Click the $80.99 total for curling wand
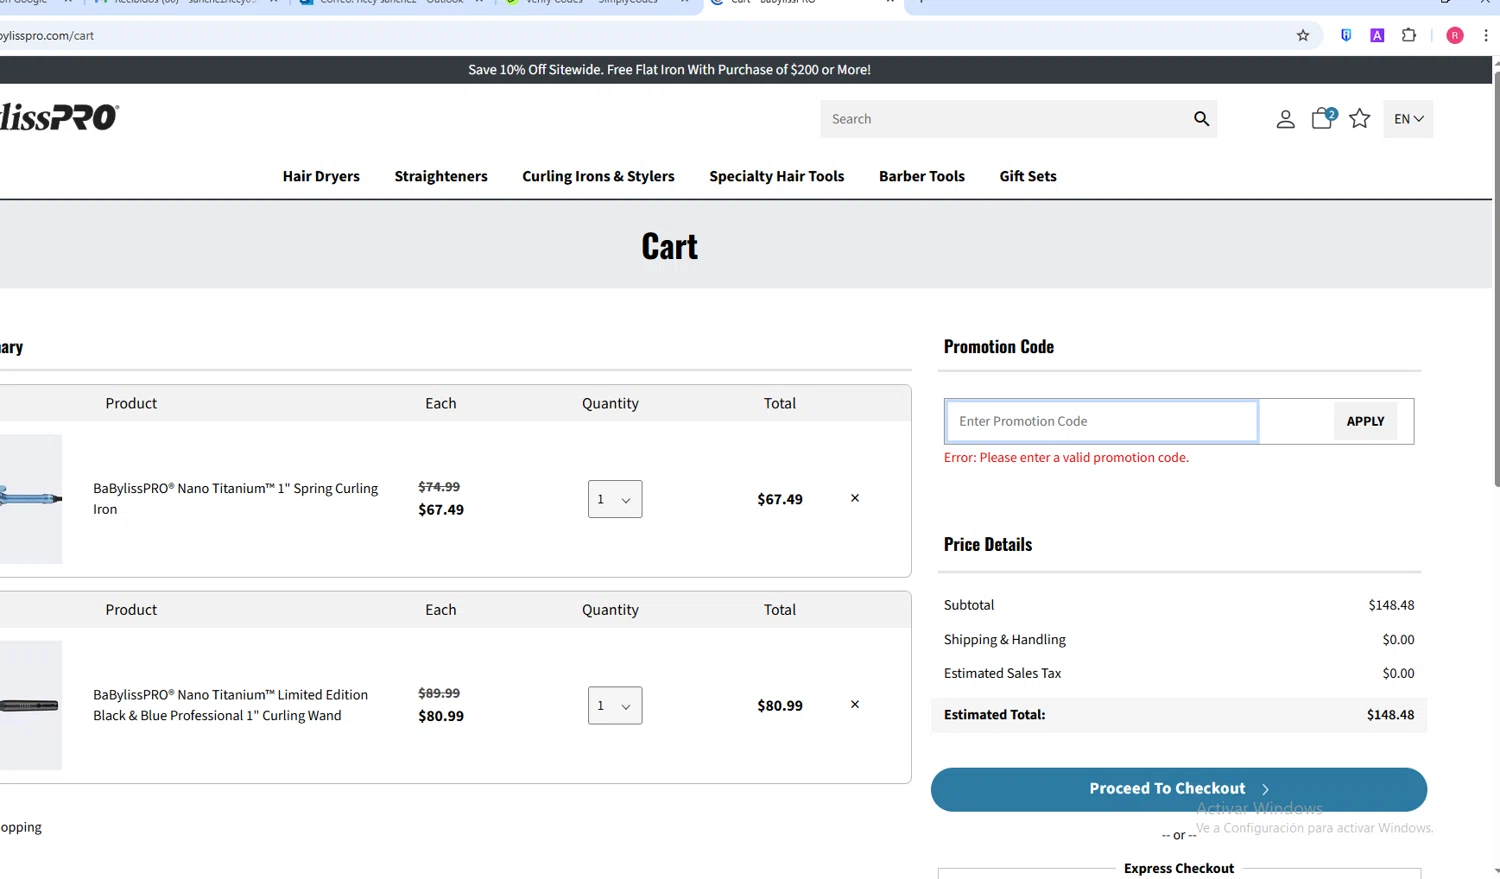 [x=780, y=705]
